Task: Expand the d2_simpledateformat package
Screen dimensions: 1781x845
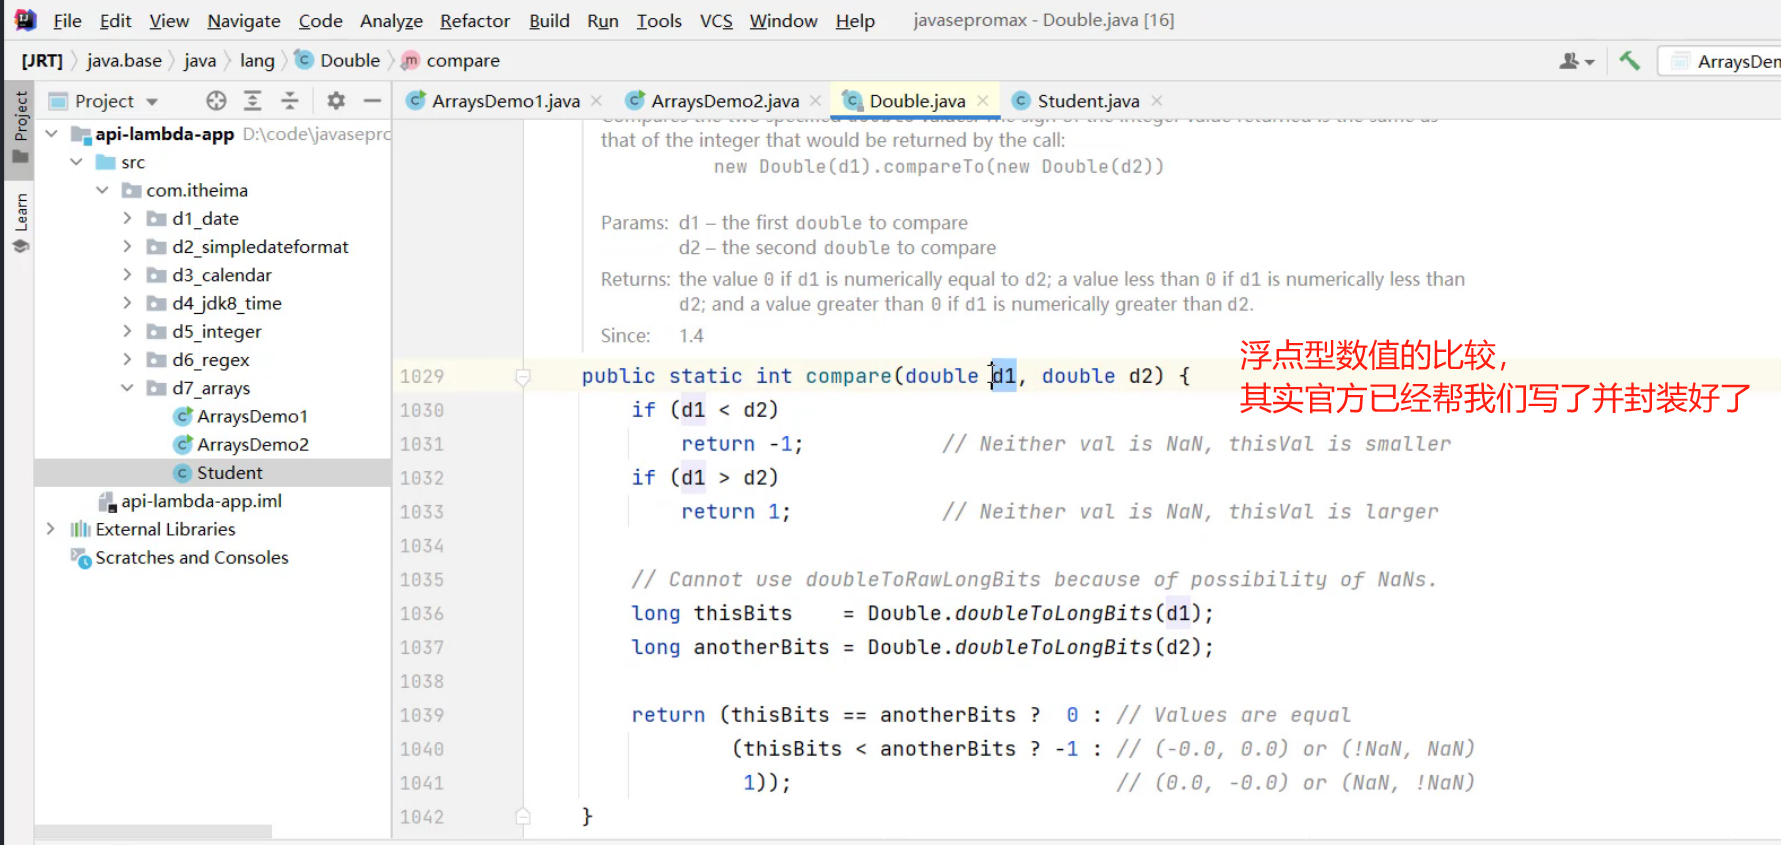Action: [127, 246]
